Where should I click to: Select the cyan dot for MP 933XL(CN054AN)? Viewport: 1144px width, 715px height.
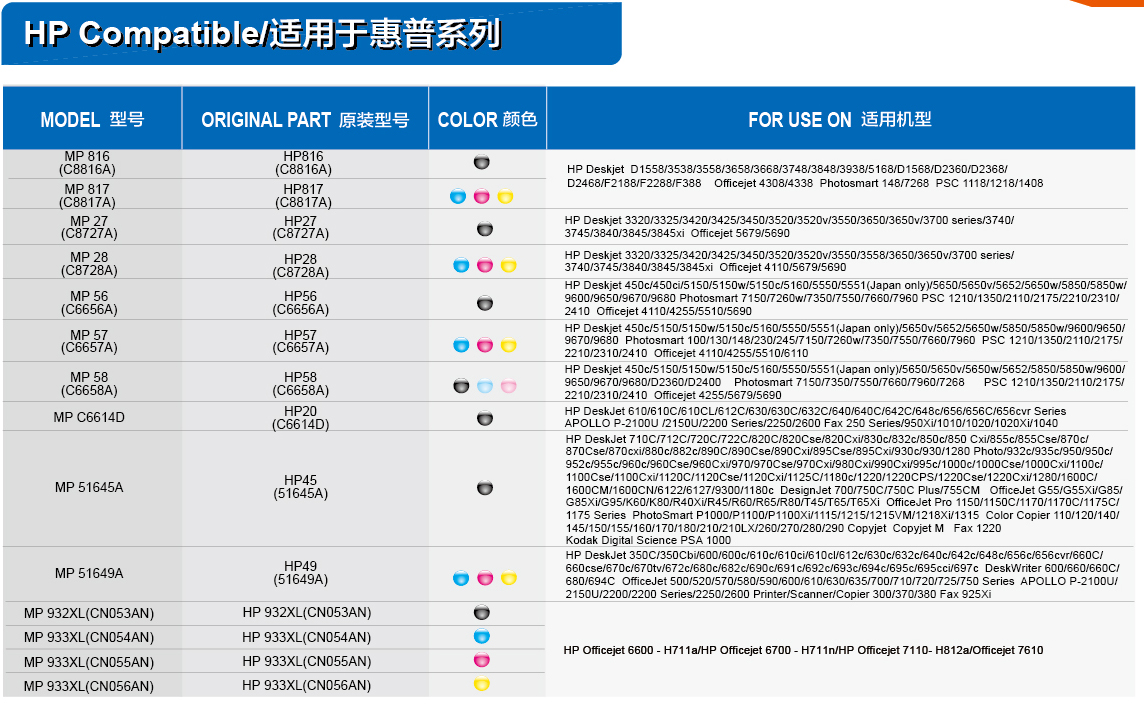[482, 636]
